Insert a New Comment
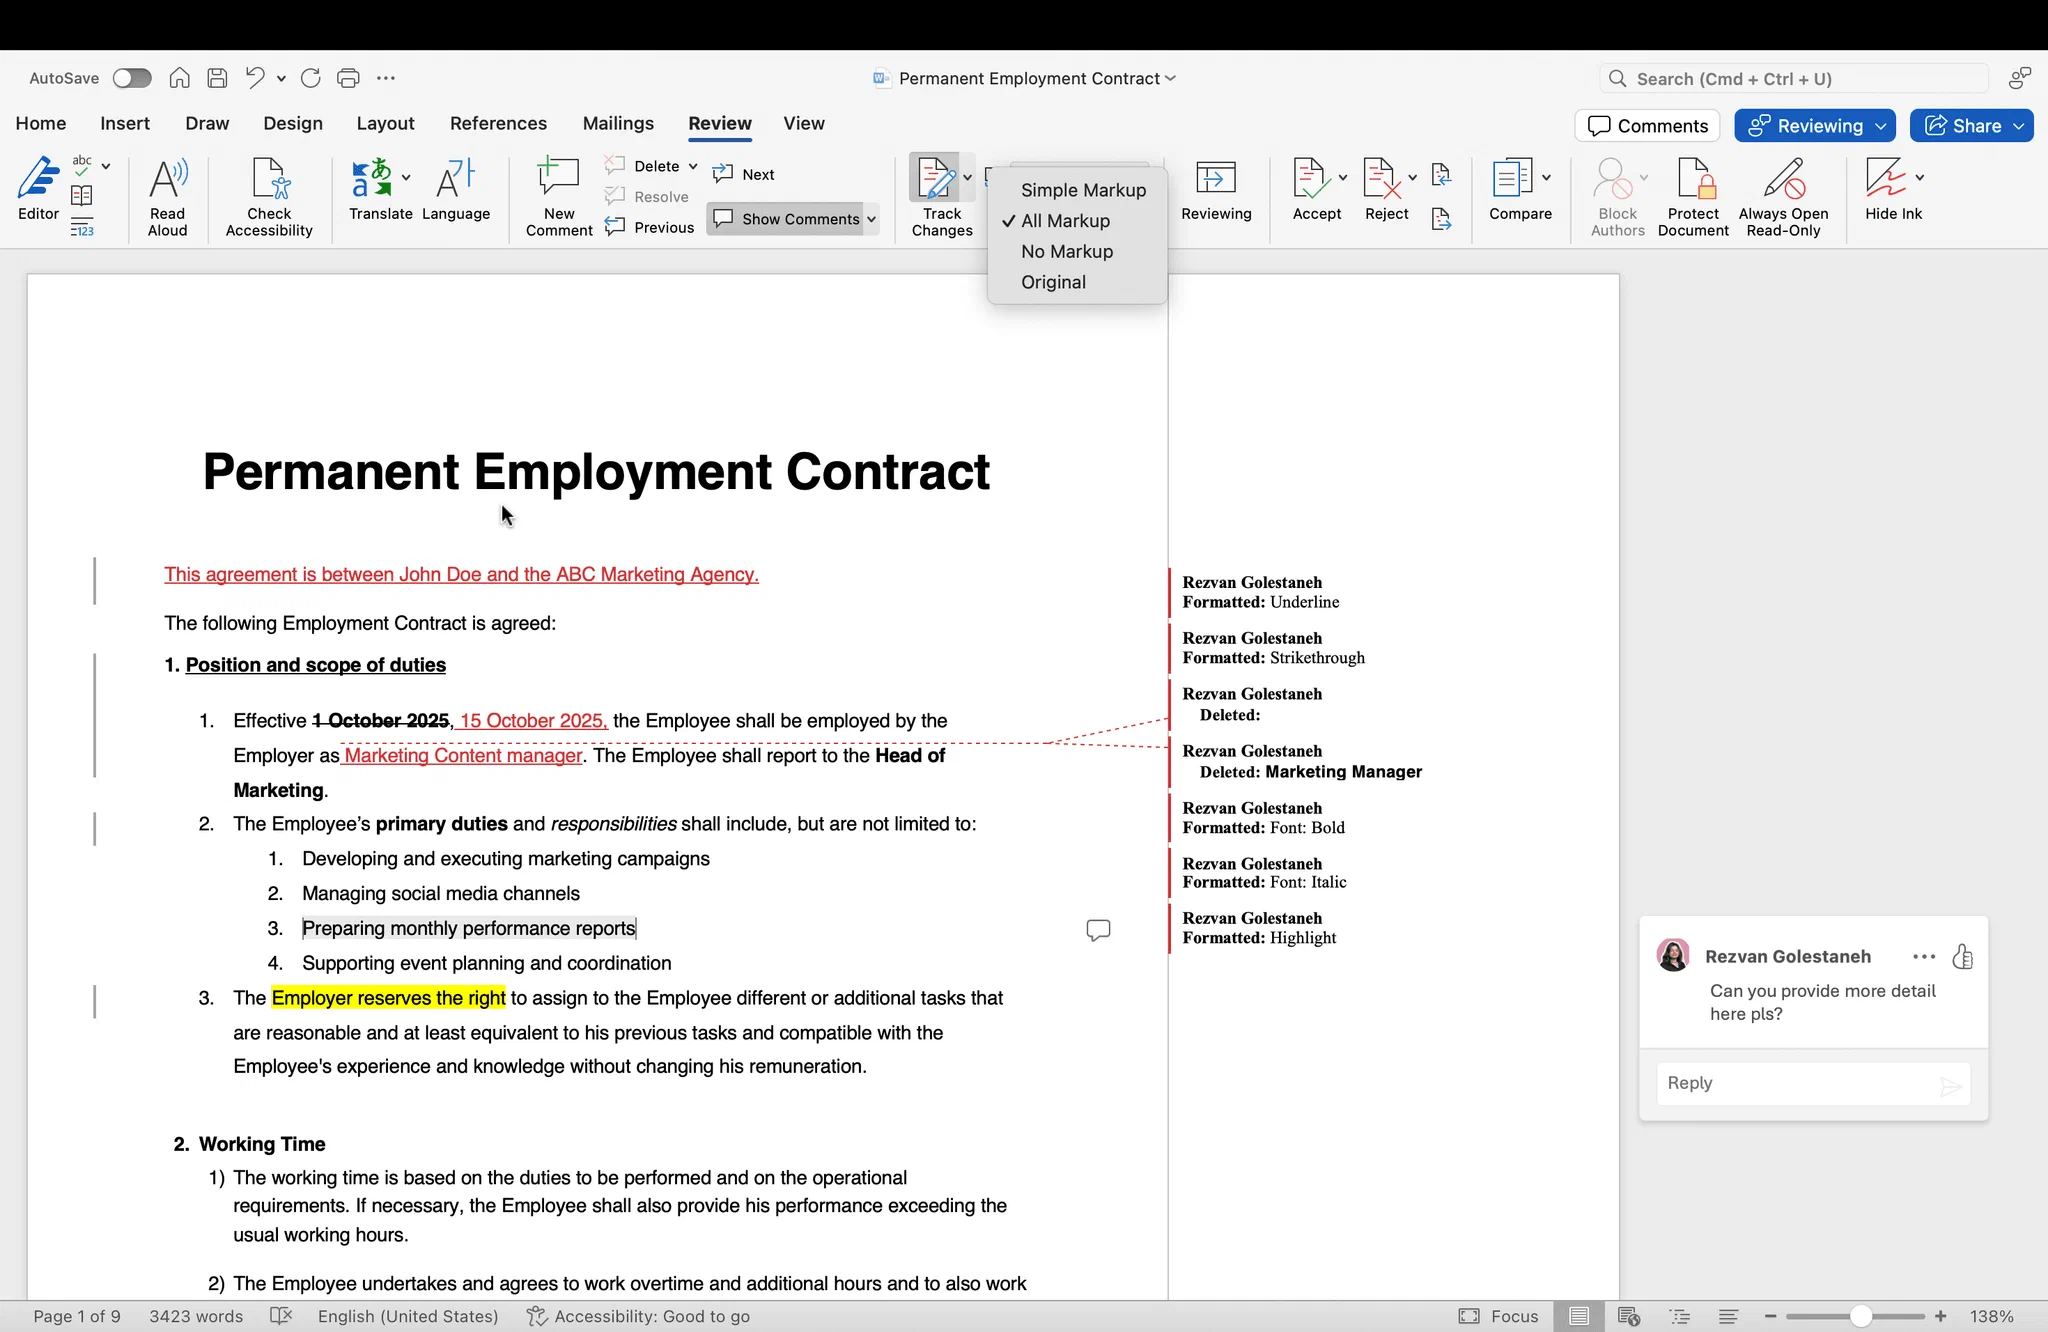The height and width of the screenshot is (1332, 2048). pyautogui.click(x=559, y=196)
